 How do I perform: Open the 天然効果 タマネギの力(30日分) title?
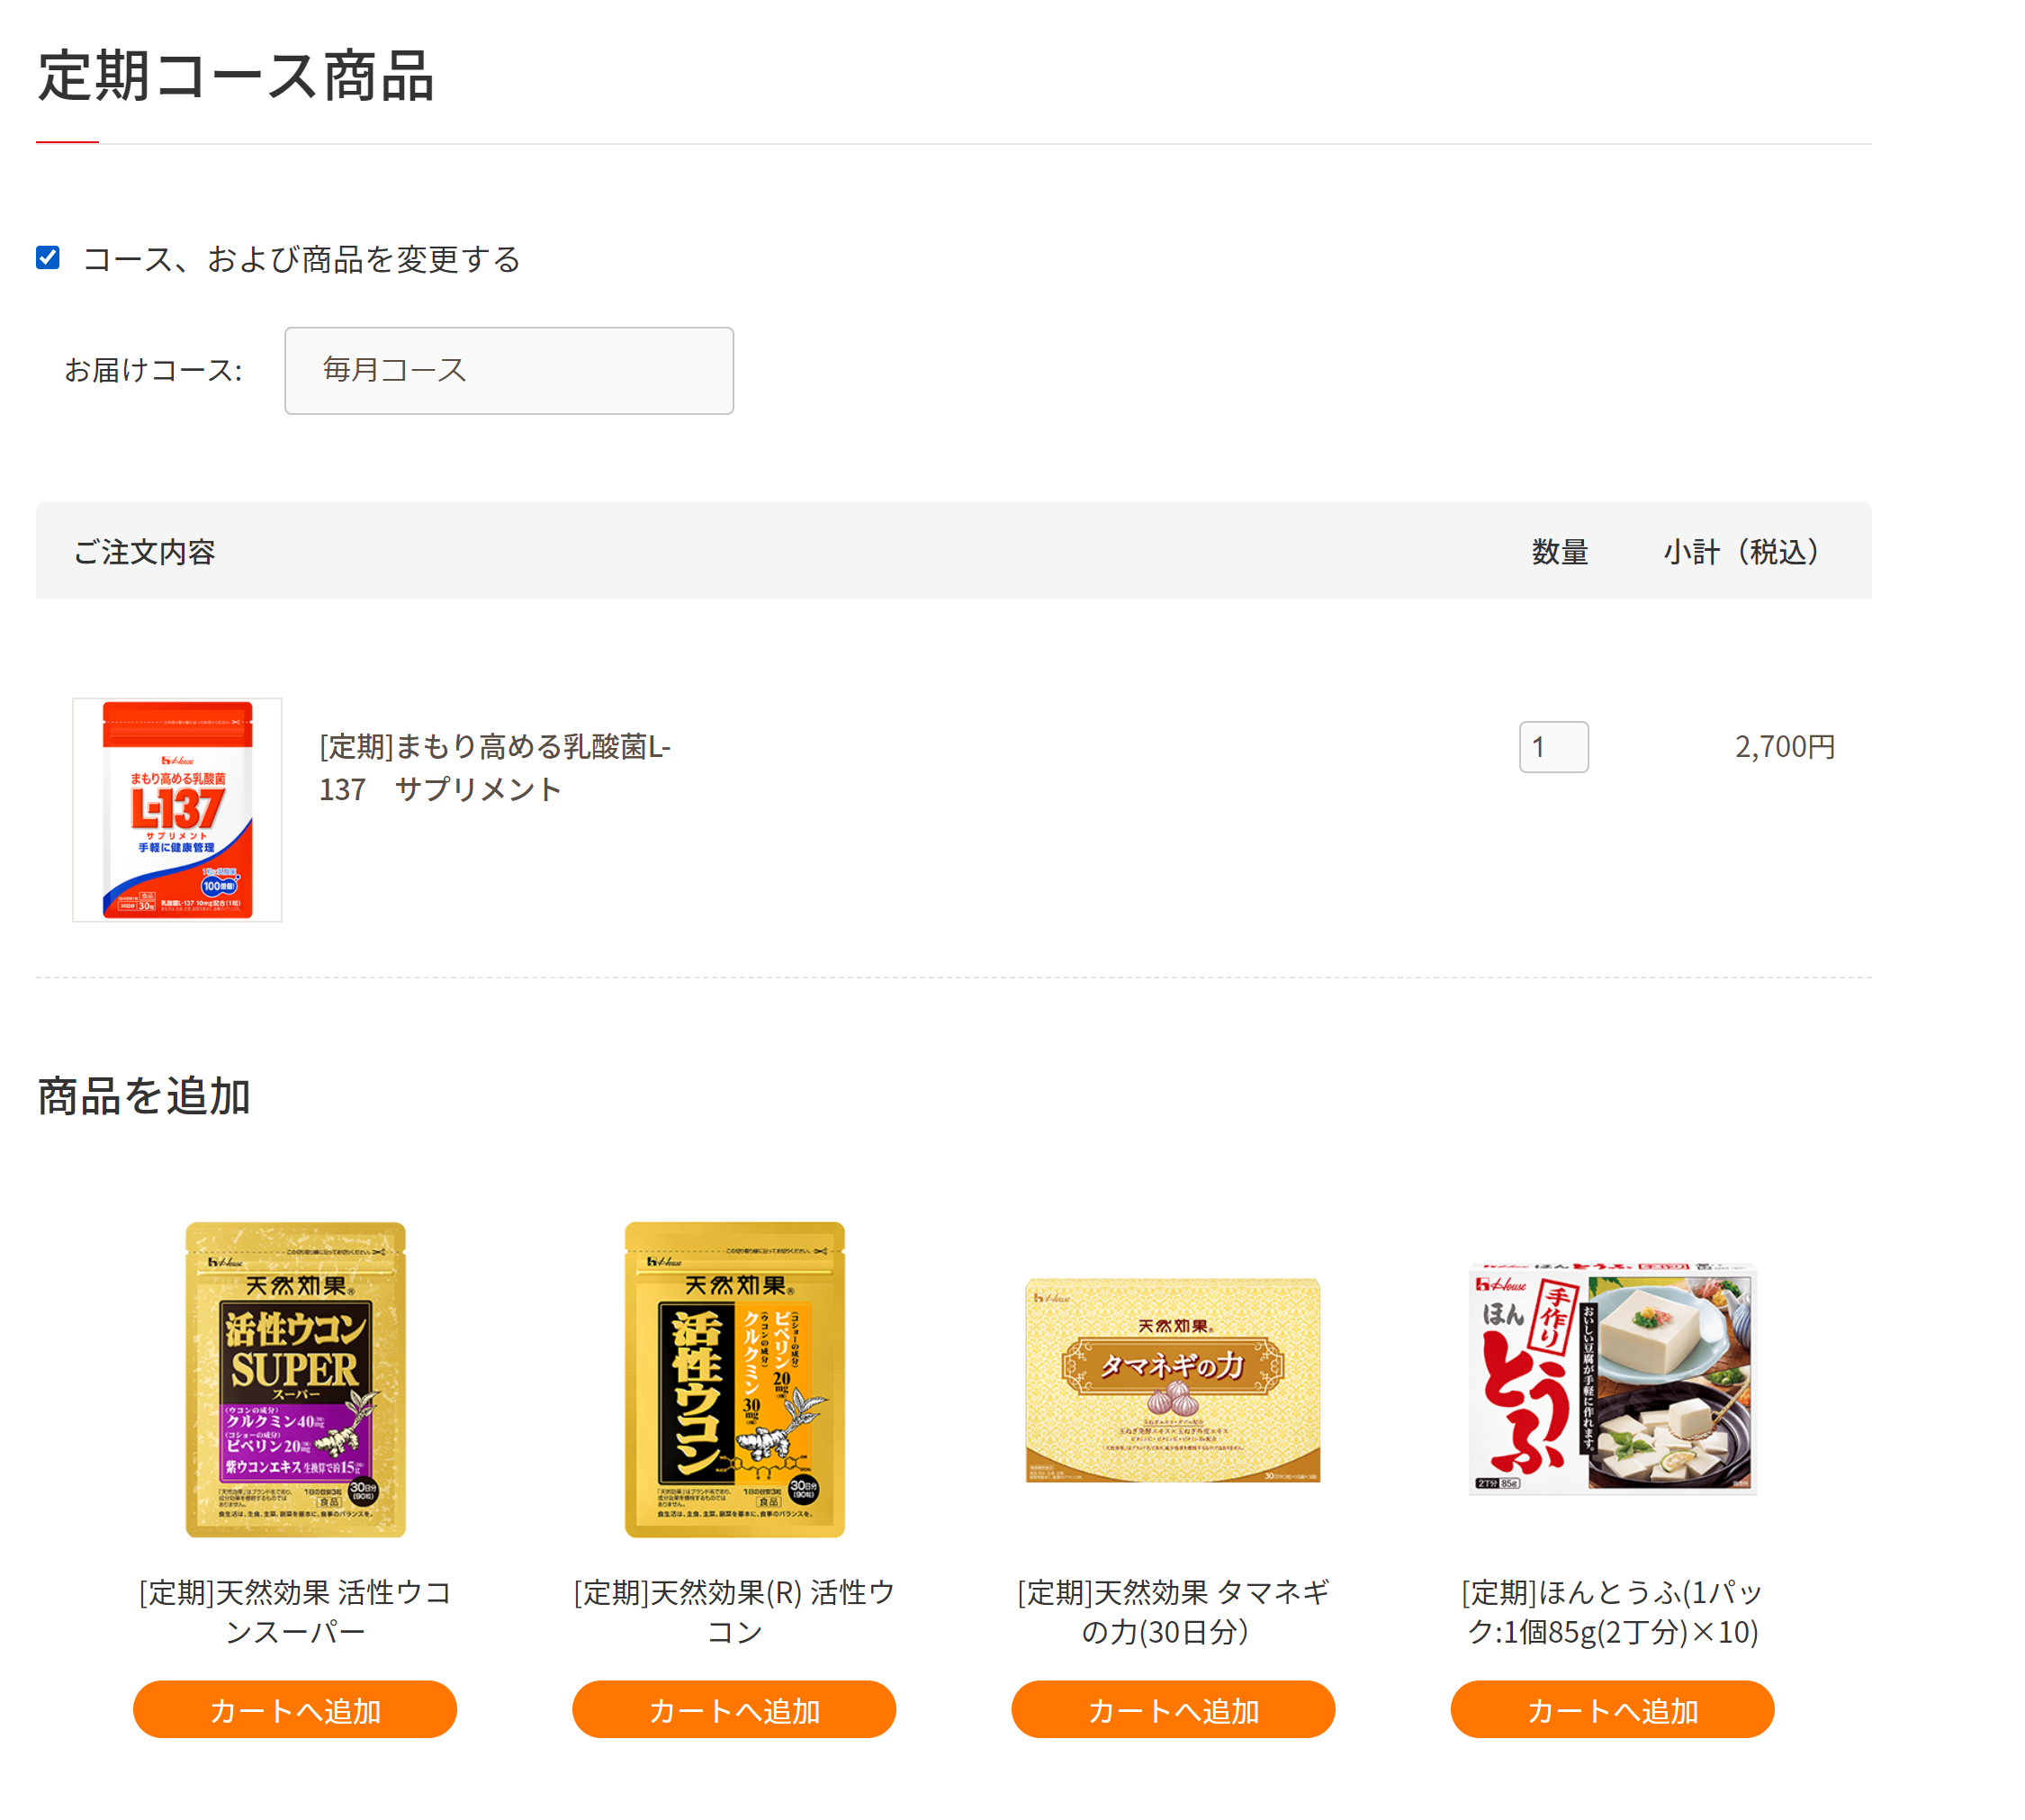coord(1173,1612)
